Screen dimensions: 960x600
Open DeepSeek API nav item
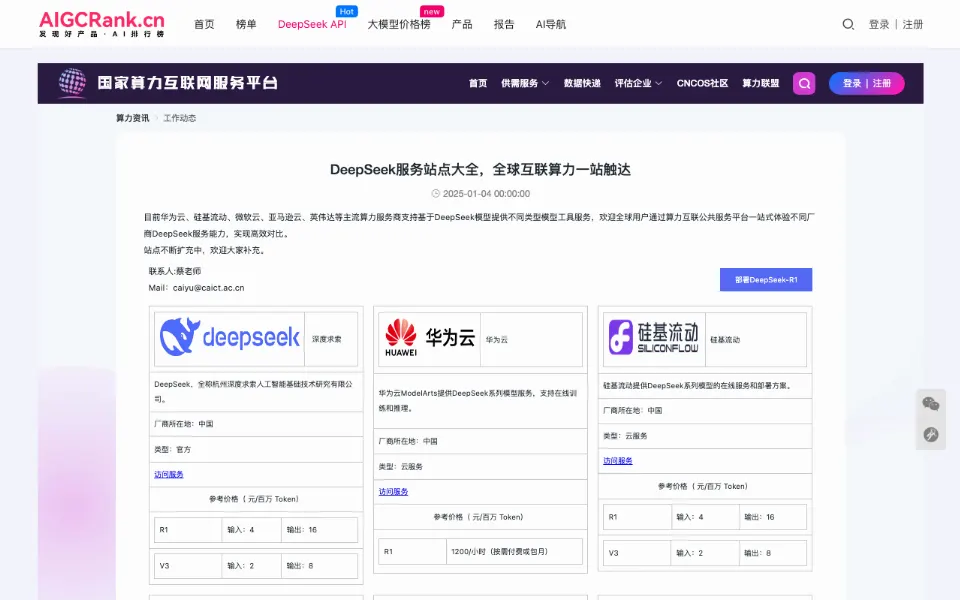(312, 24)
